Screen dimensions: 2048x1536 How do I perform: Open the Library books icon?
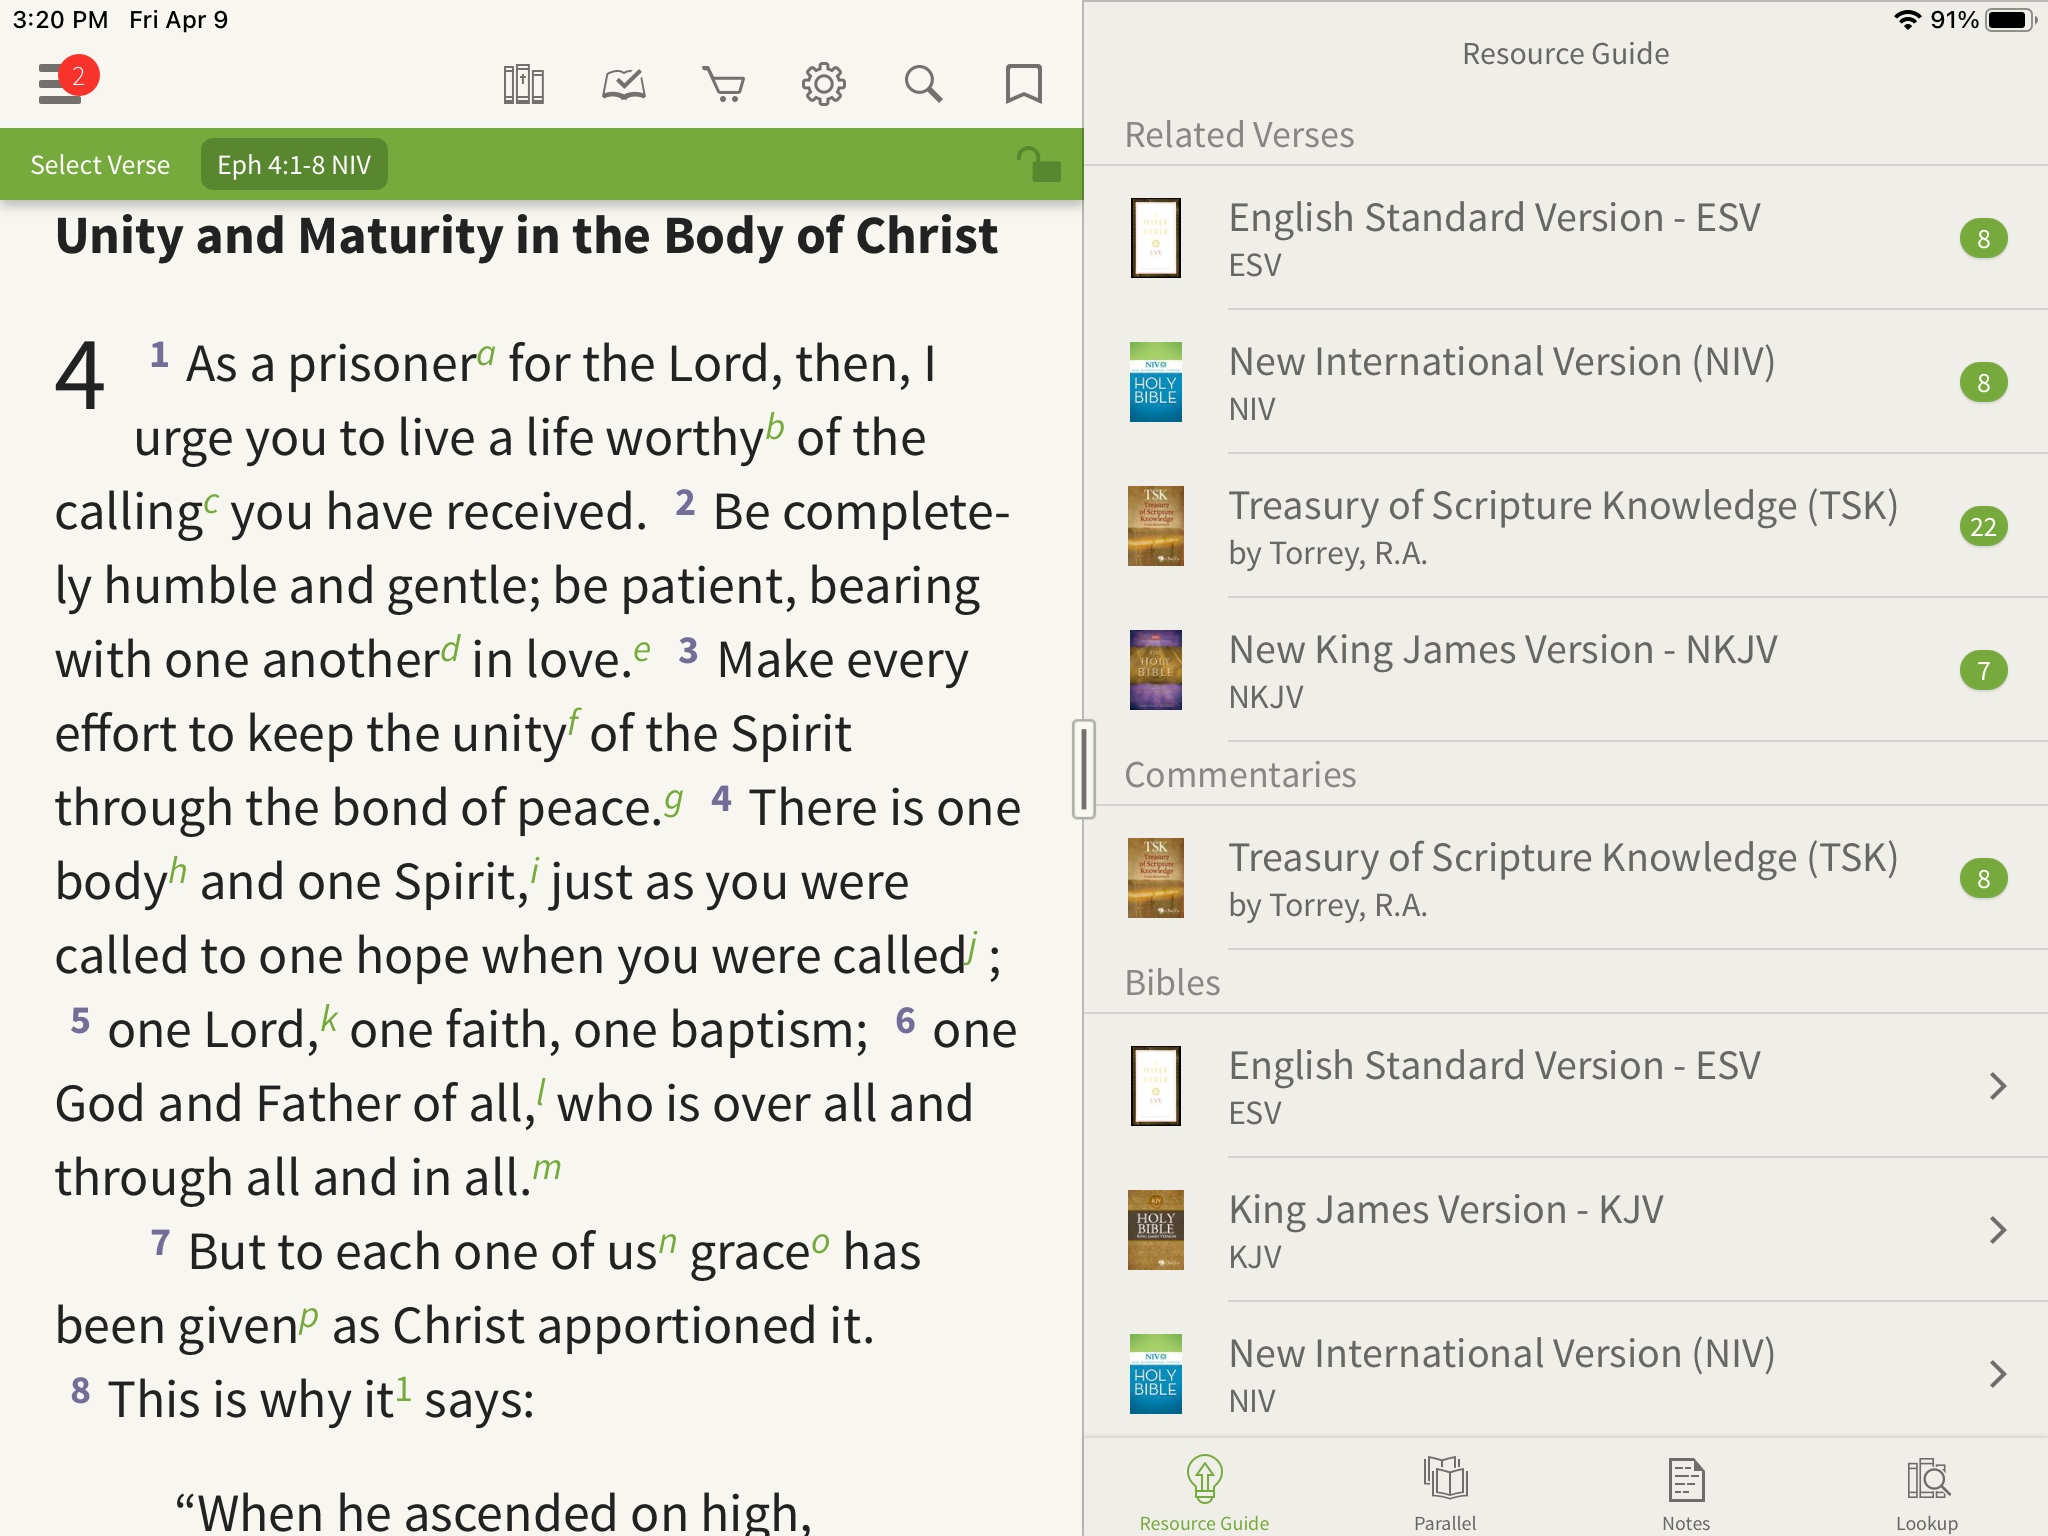(523, 84)
